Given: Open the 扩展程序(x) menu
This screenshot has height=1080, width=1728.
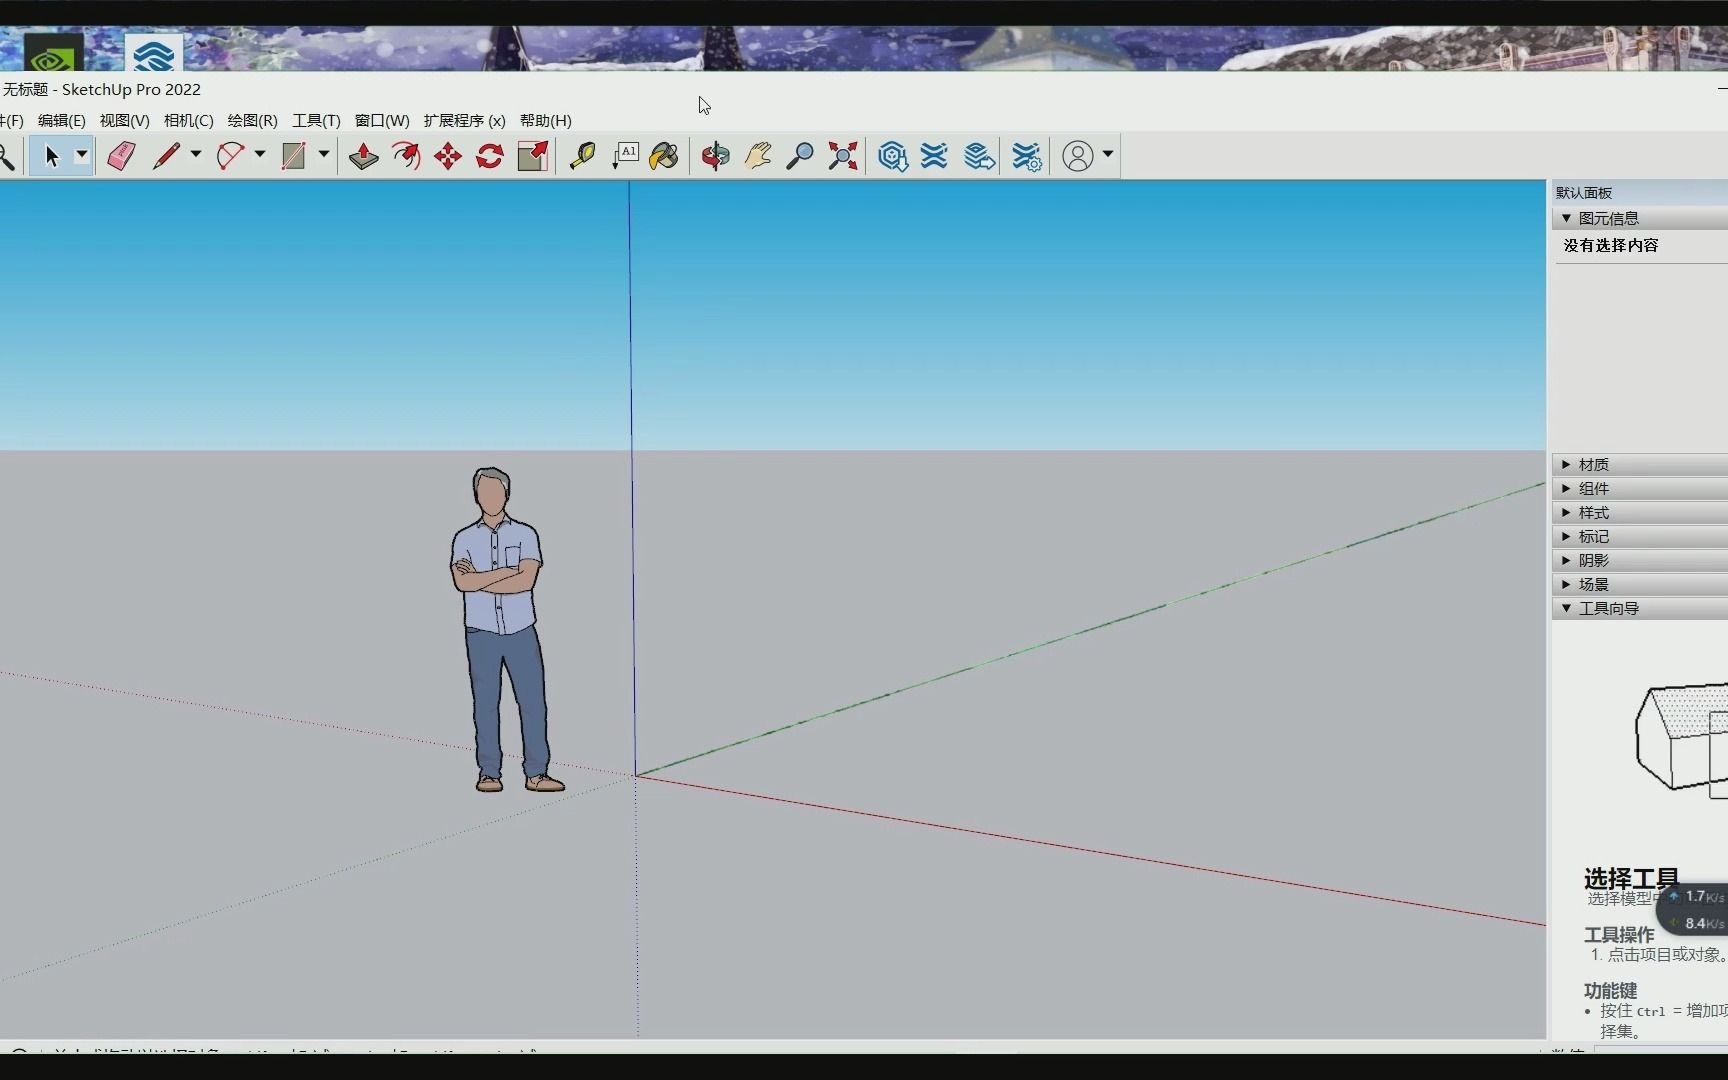Looking at the screenshot, I should pos(464,120).
